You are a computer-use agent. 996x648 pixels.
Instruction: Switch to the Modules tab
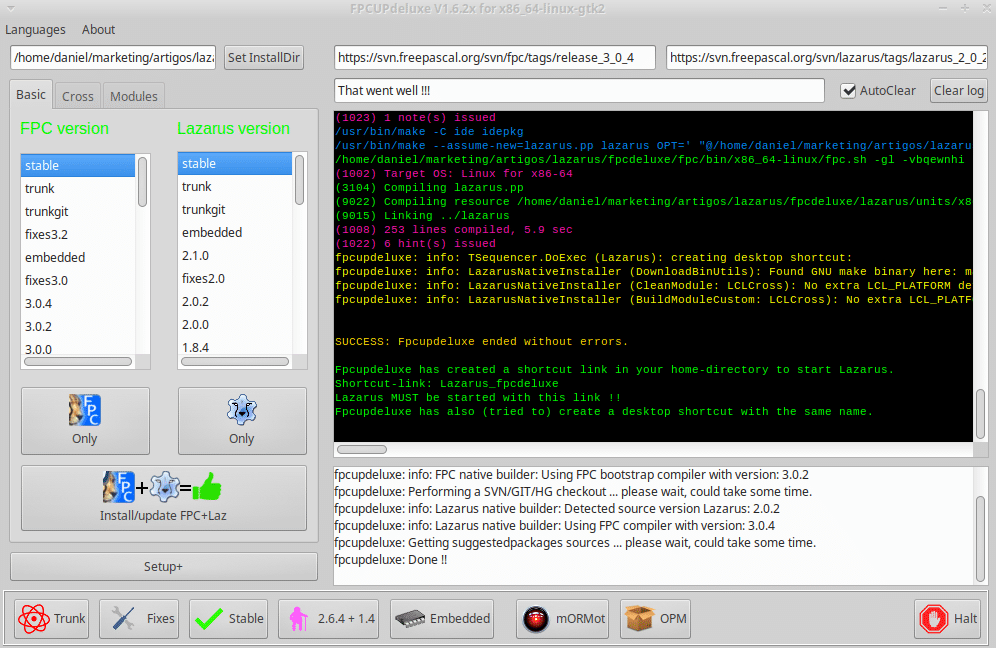pyautogui.click(x=133, y=95)
